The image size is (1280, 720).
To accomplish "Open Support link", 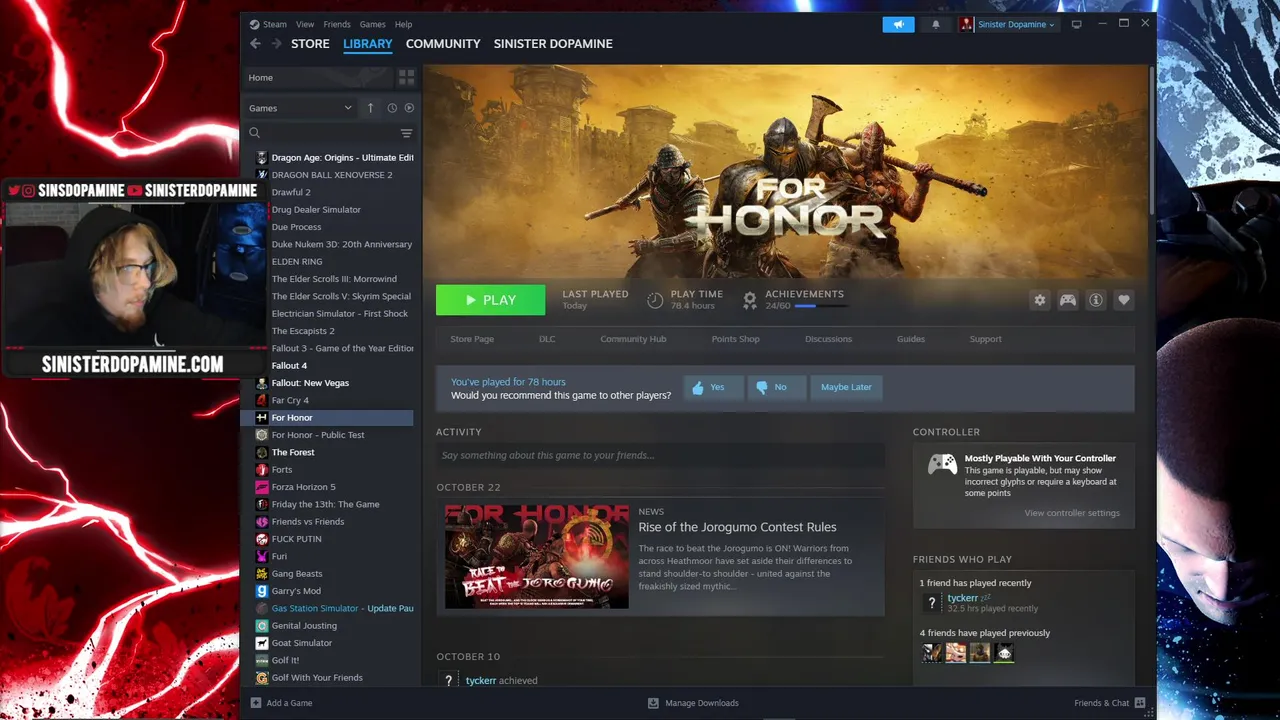I will point(985,339).
